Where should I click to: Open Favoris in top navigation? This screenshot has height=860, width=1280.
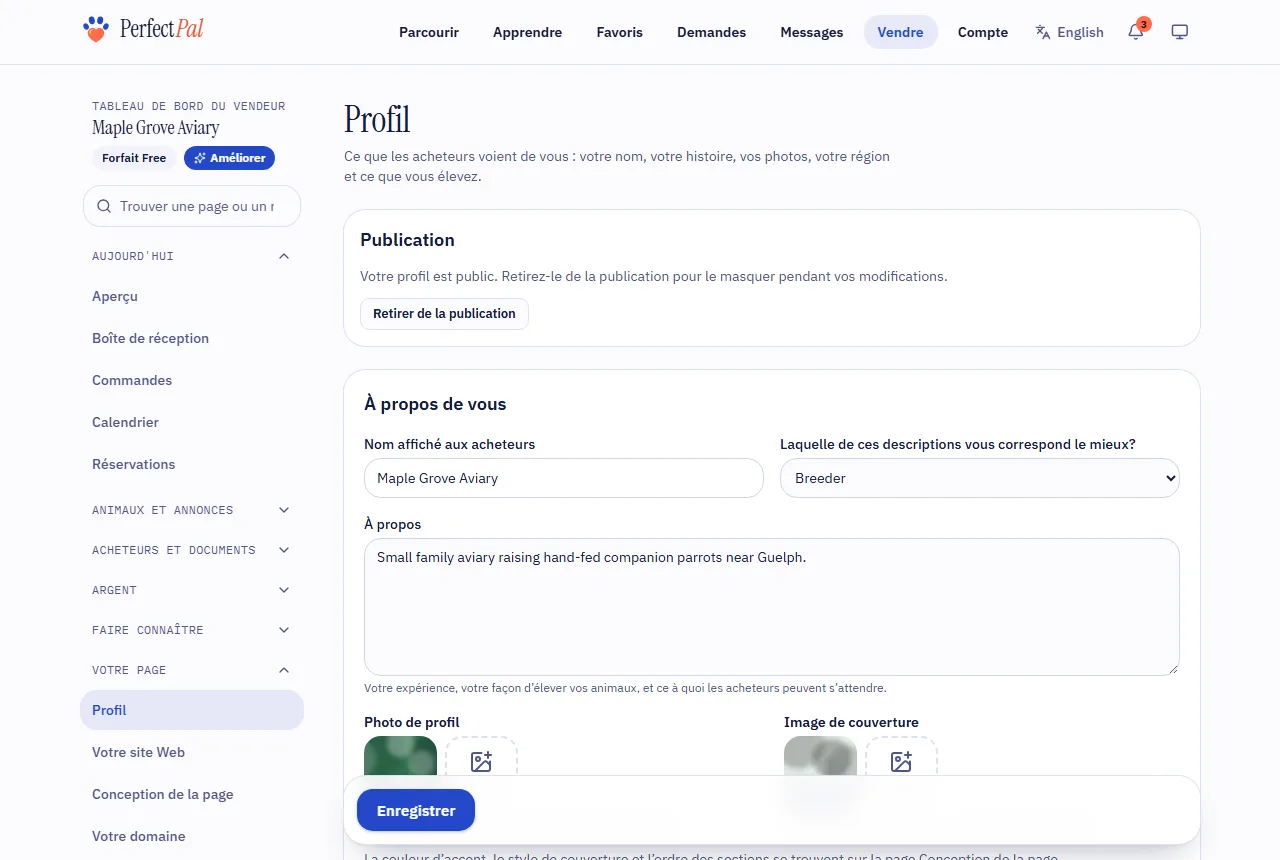620,32
